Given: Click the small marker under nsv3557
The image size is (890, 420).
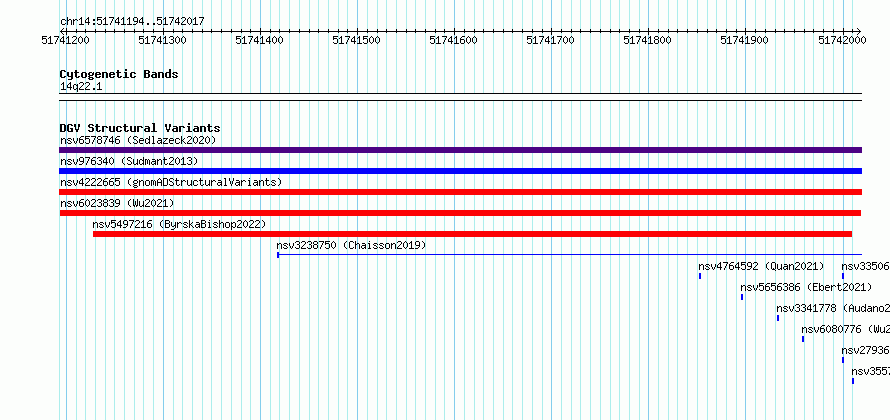Looking at the screenshot, I should (853, 381).
